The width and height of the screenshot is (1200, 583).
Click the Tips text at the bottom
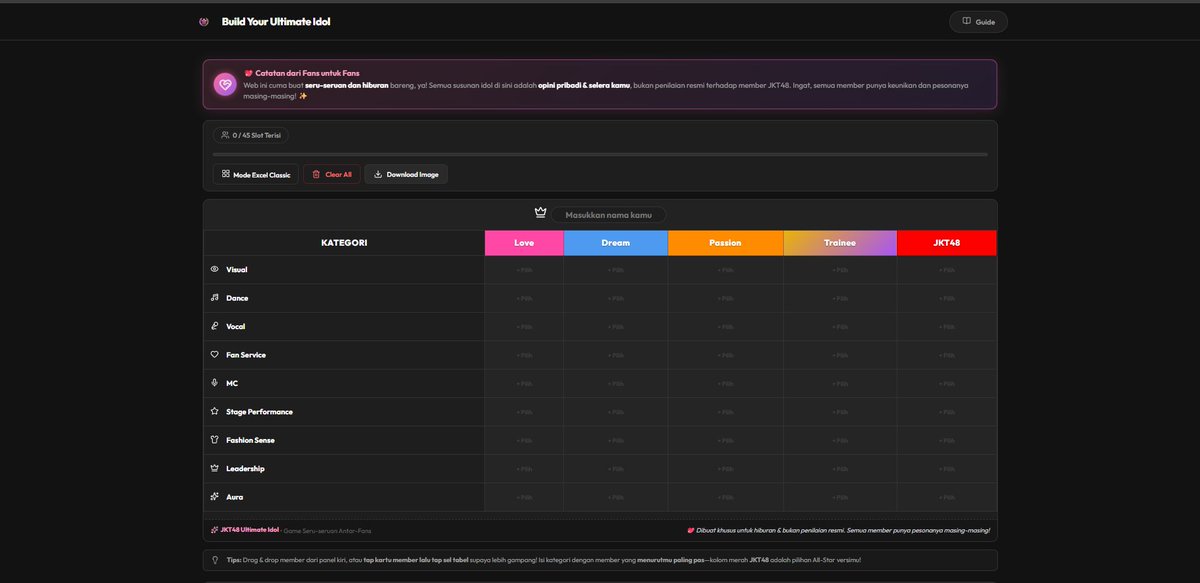pyautogui.click(x=544, y=560)
